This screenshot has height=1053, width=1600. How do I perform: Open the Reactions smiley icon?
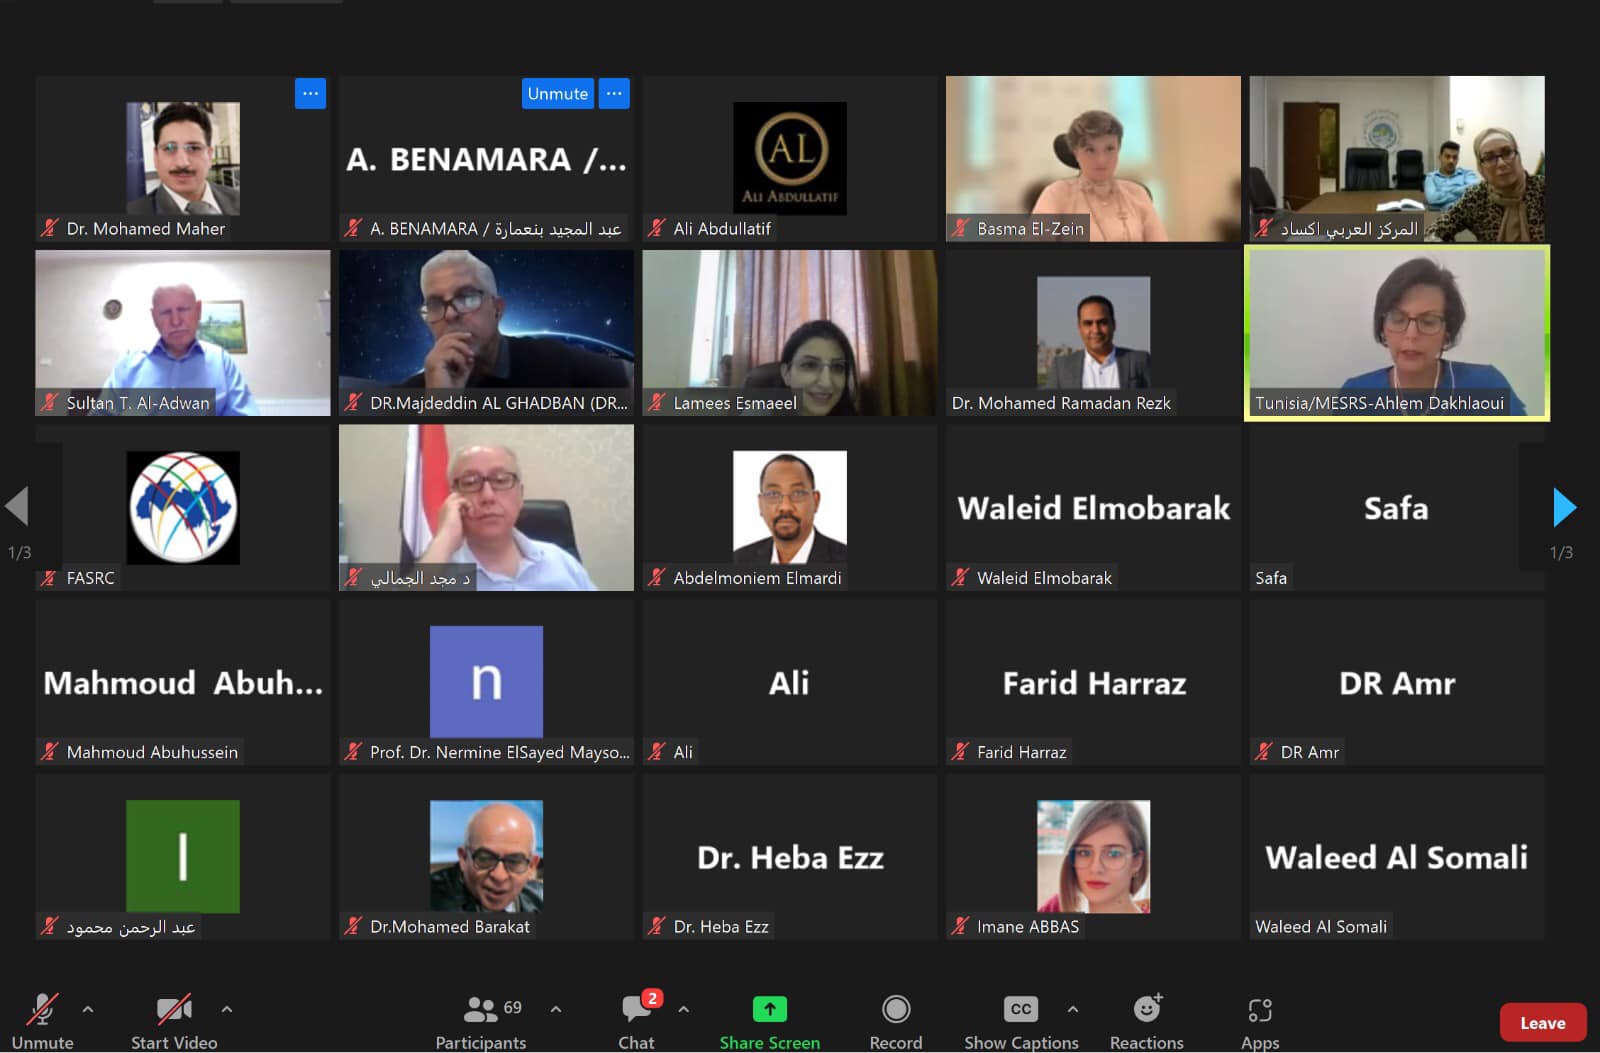[x=1147, y=1009]
